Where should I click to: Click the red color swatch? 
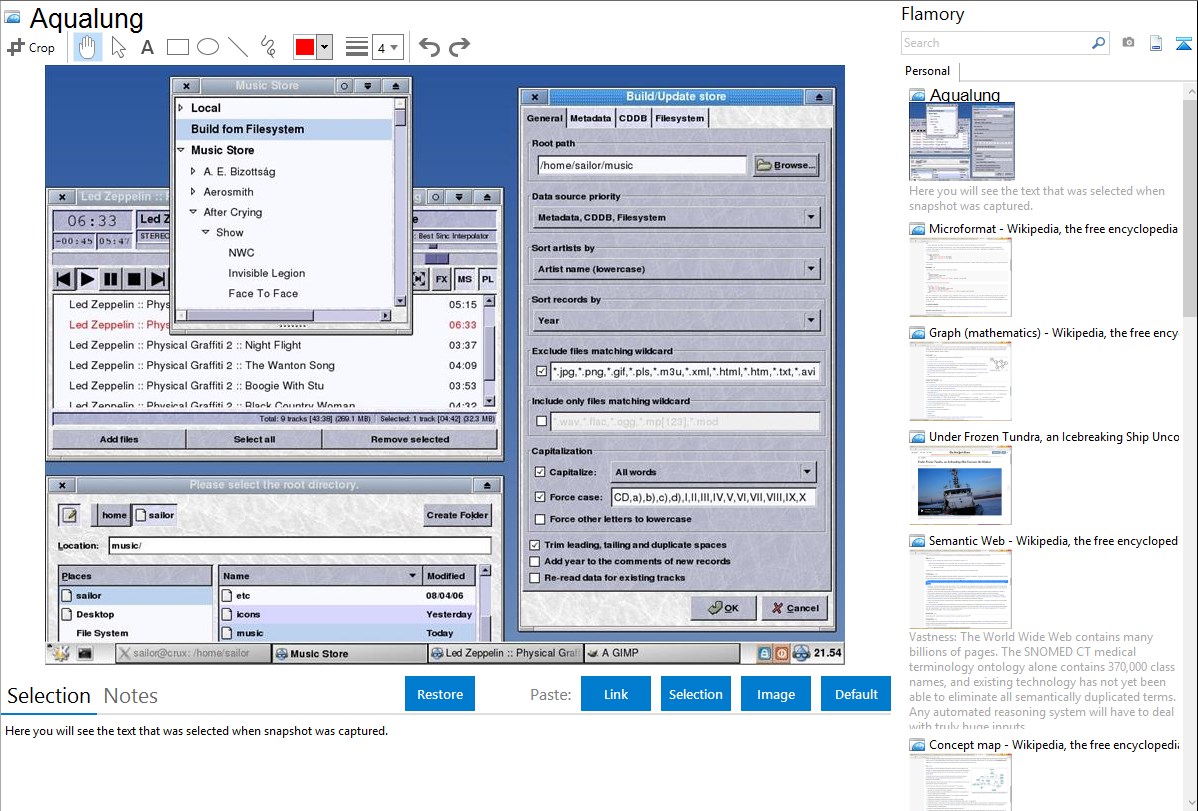point(305,47)
